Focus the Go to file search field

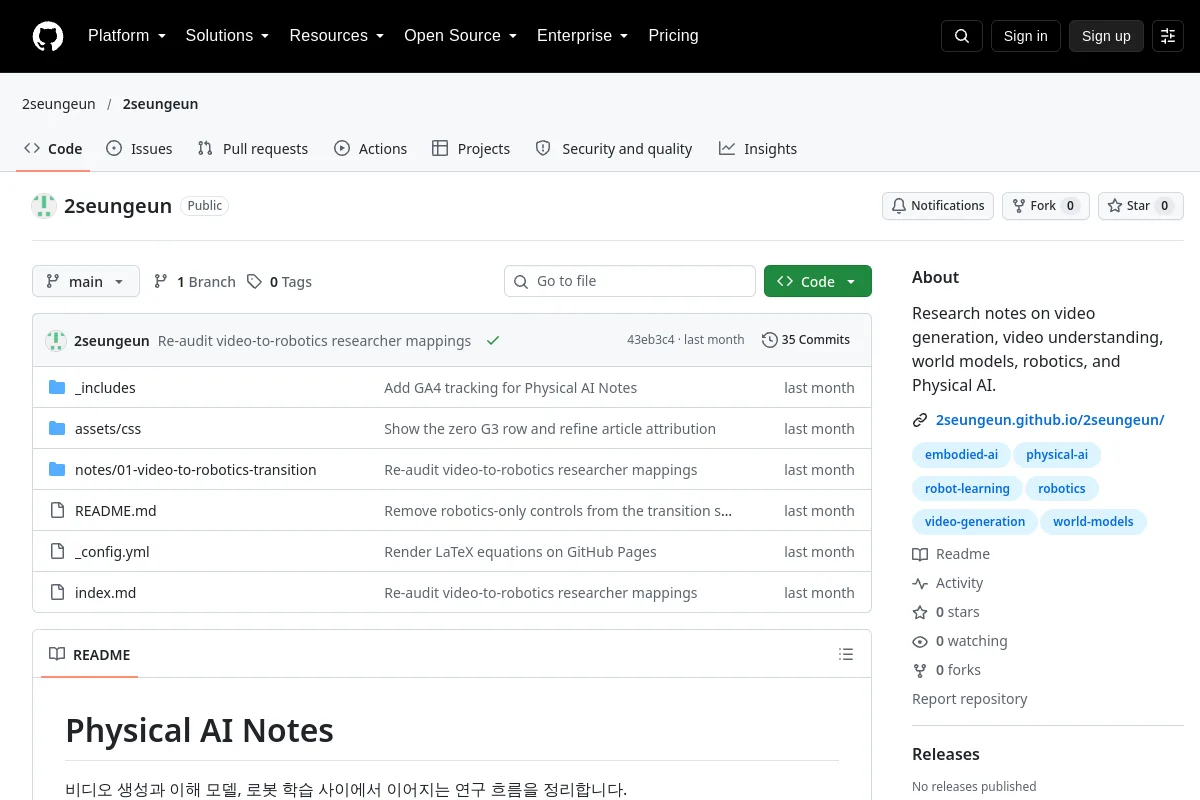tap(630, 281)
